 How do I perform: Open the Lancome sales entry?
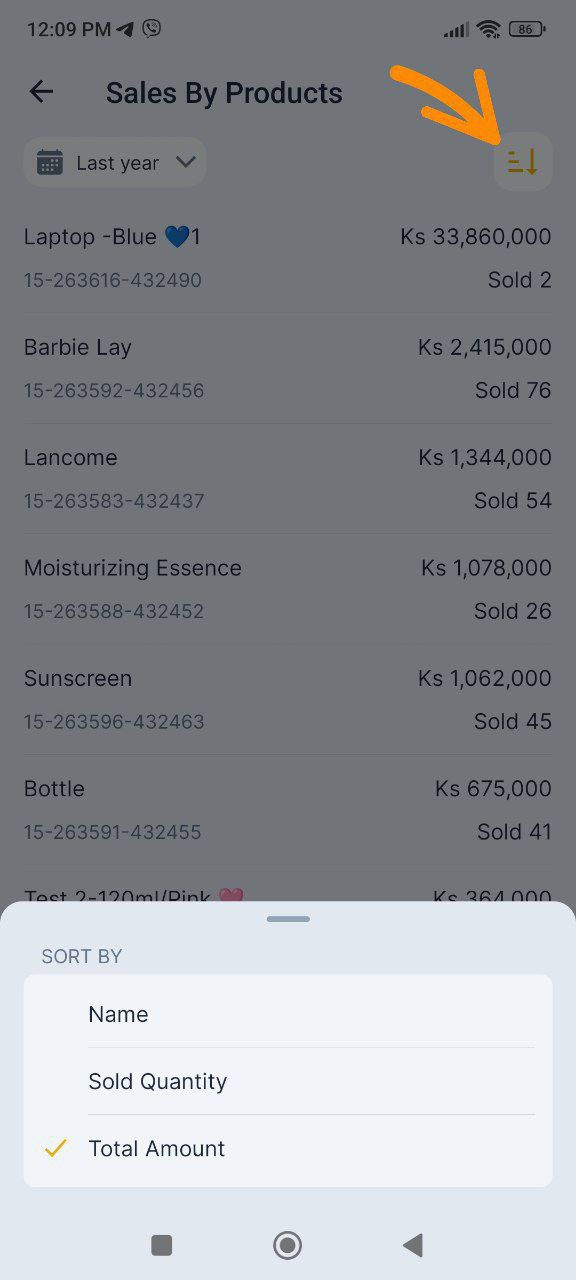pos(288,478)
